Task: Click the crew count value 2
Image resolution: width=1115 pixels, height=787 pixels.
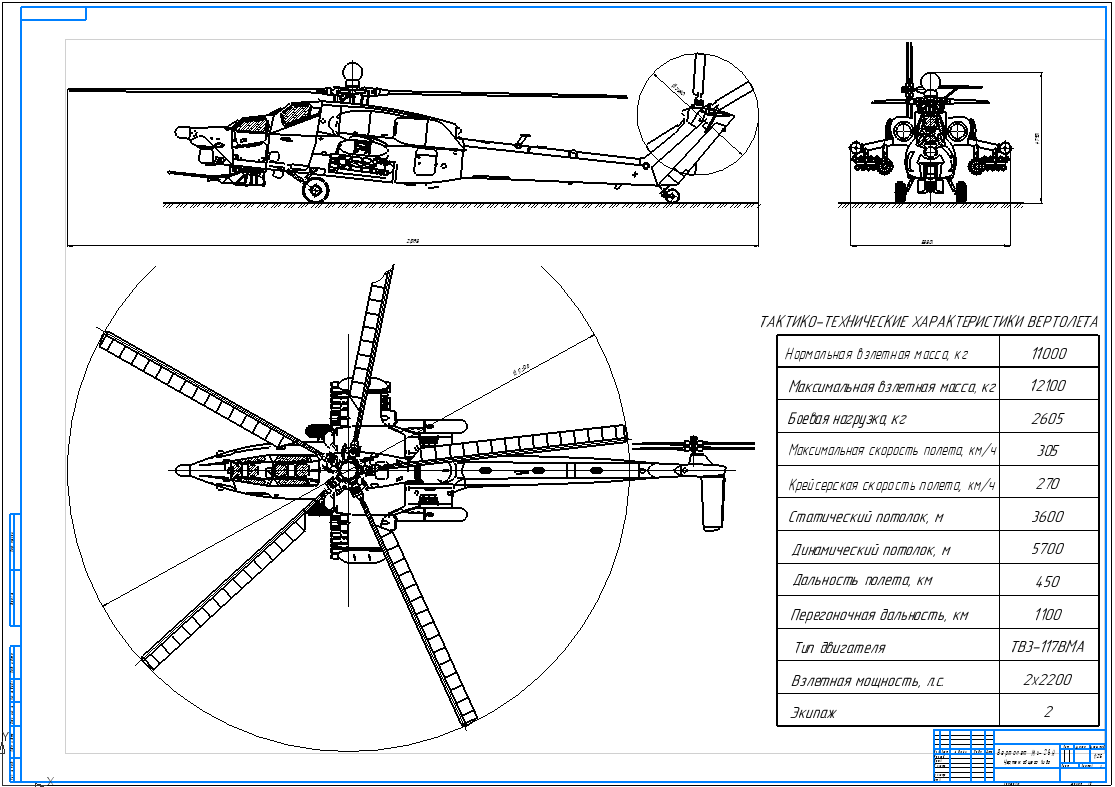Action: (1048, 712)
